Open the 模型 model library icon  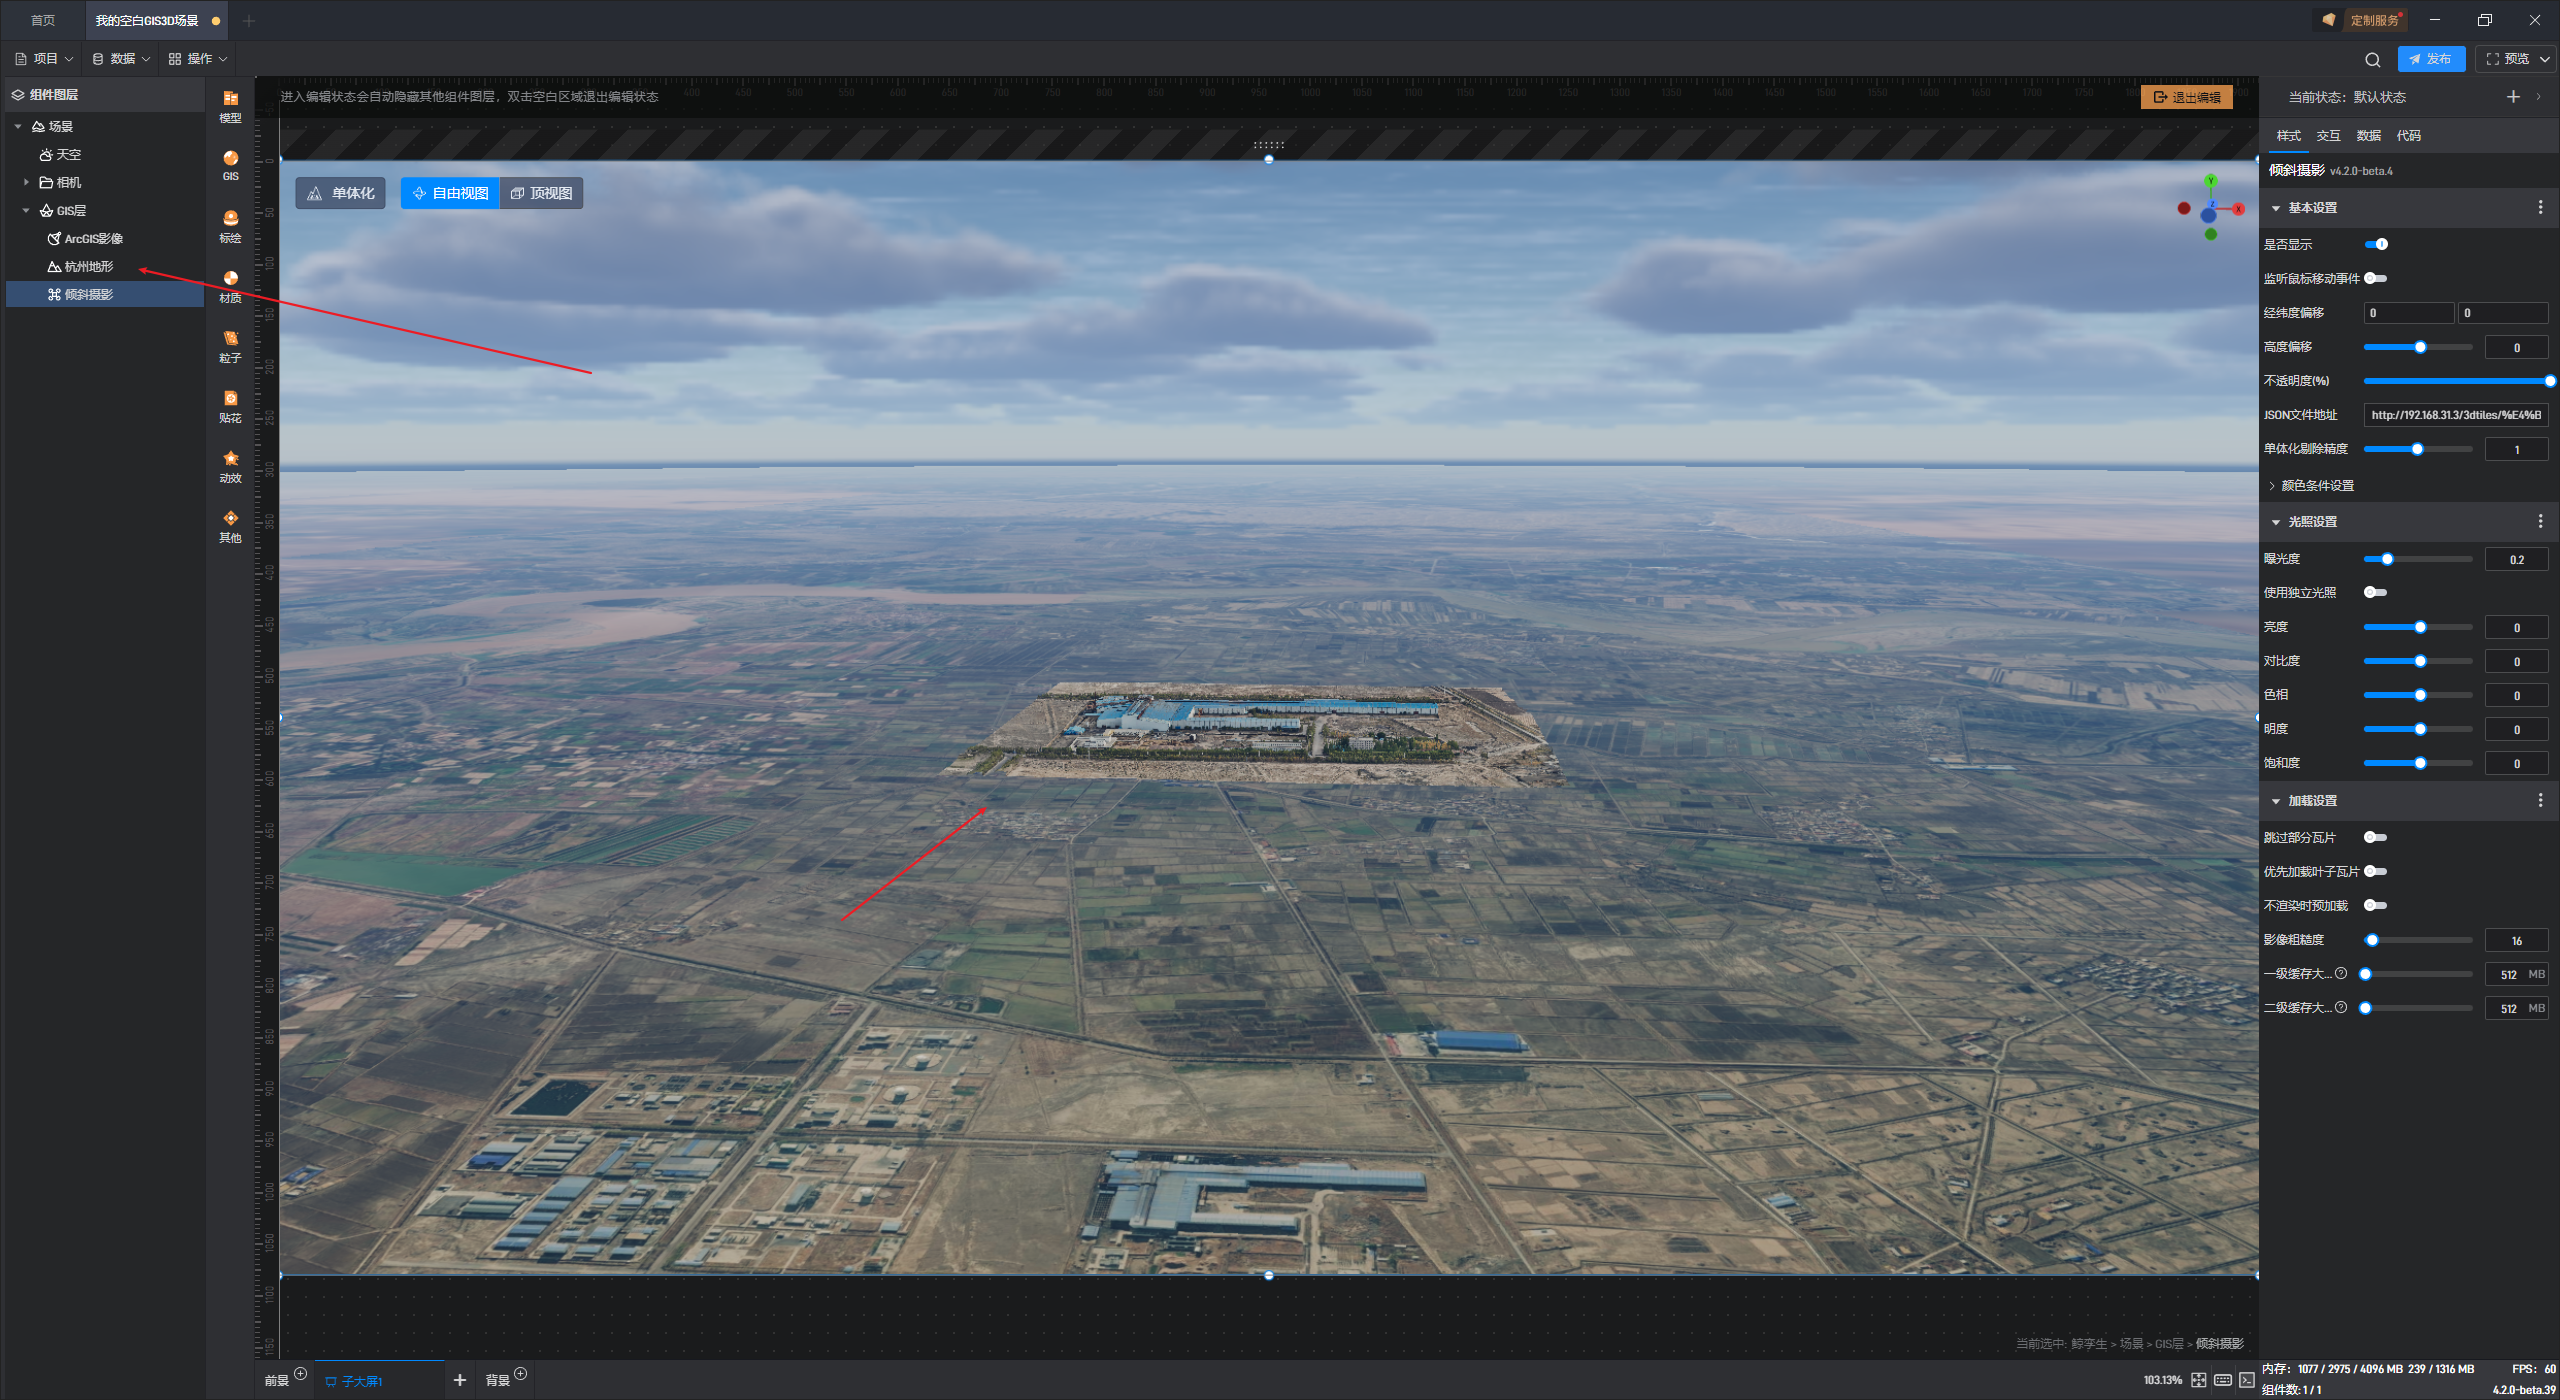coord(230,104)
